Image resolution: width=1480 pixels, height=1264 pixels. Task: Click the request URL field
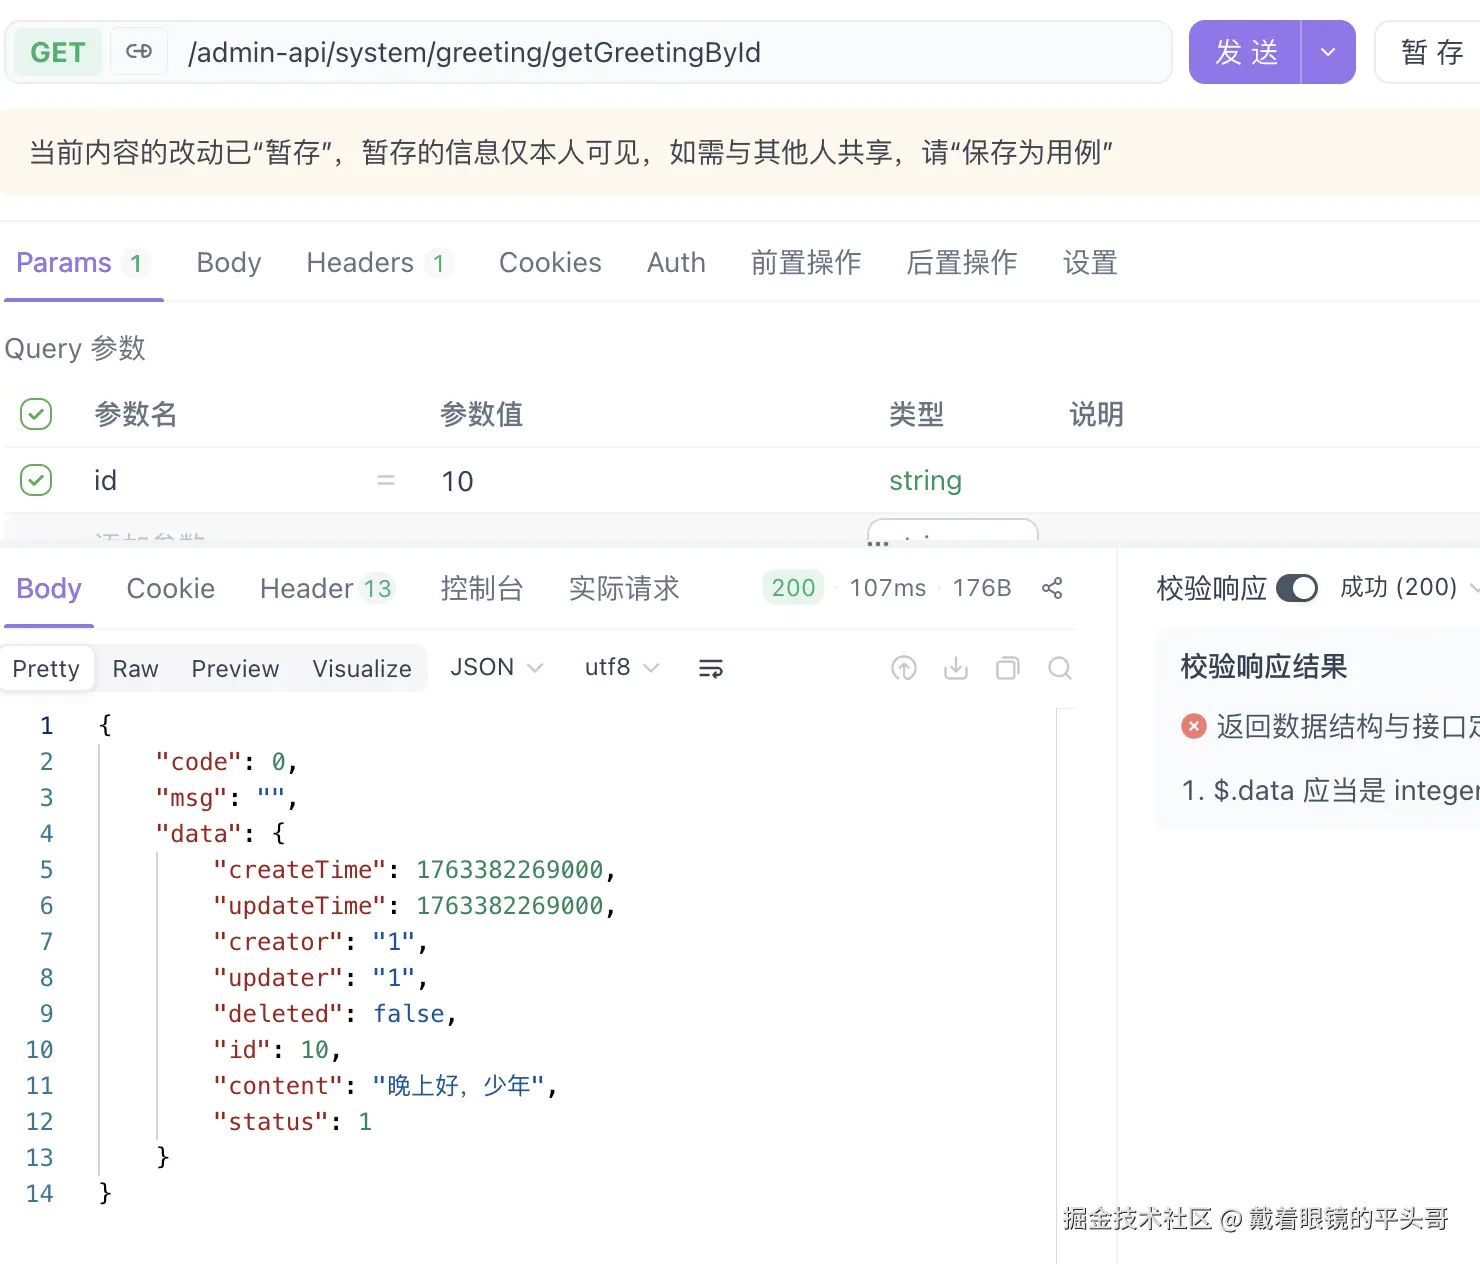click(x=670, y=52)
